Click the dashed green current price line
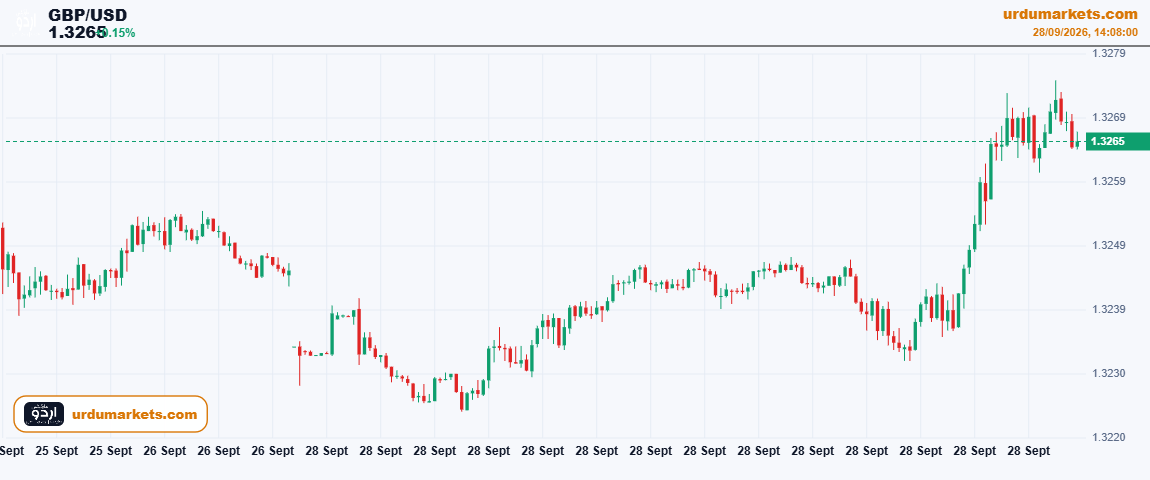The image size is (1150, 480). point(543,141)
